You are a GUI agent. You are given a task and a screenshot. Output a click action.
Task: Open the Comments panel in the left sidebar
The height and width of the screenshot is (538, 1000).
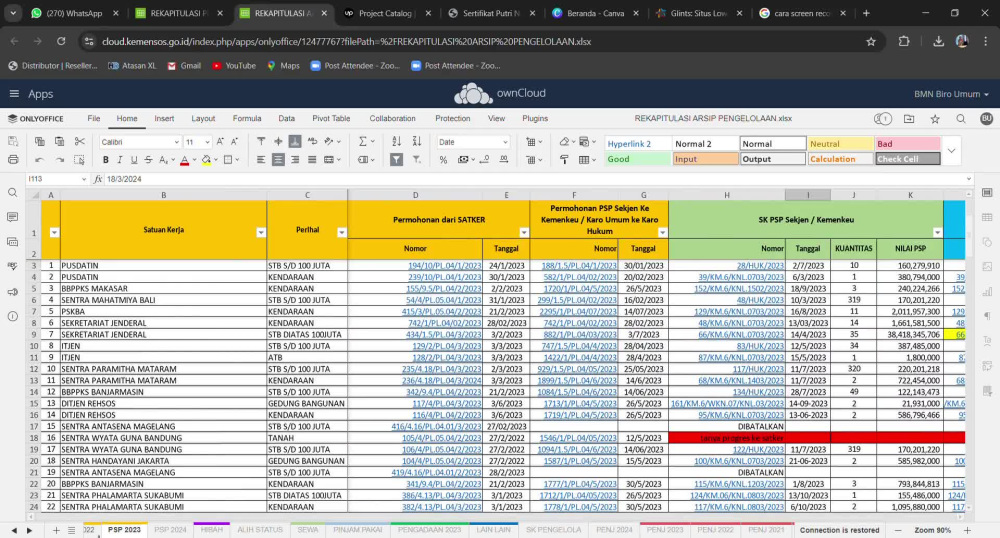tap(13, 217)
